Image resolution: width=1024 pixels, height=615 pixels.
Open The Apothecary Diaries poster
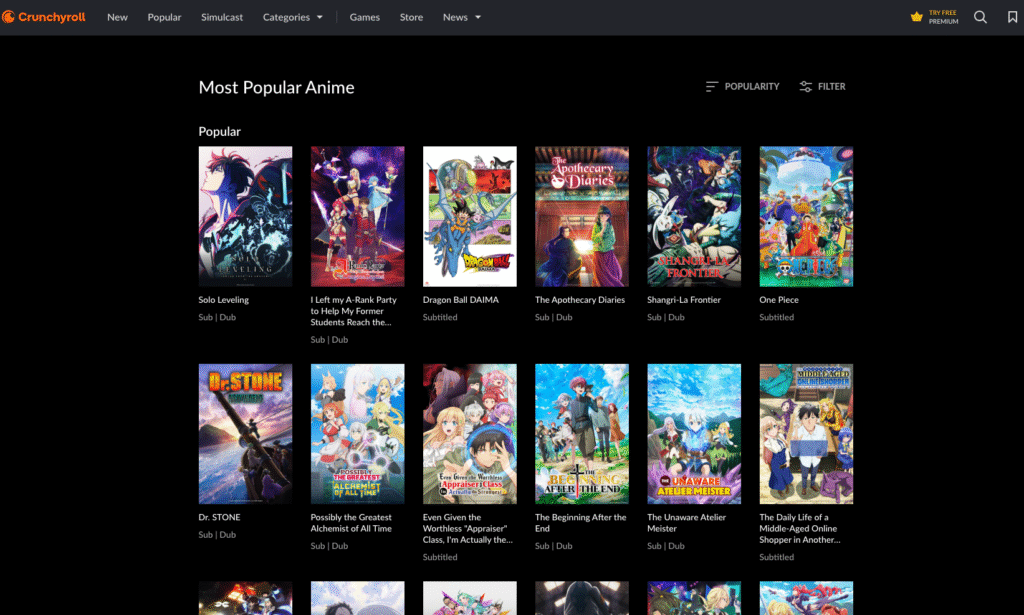tap(582, 216)
